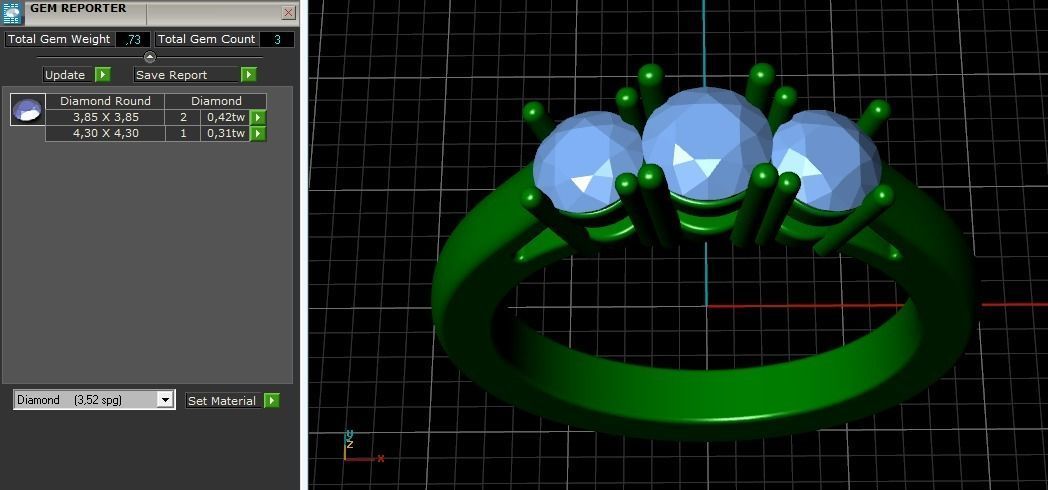This screenshot has width=1048, height=490.
Task: Click the green arrow next to Update
Action: coord(102,74)
